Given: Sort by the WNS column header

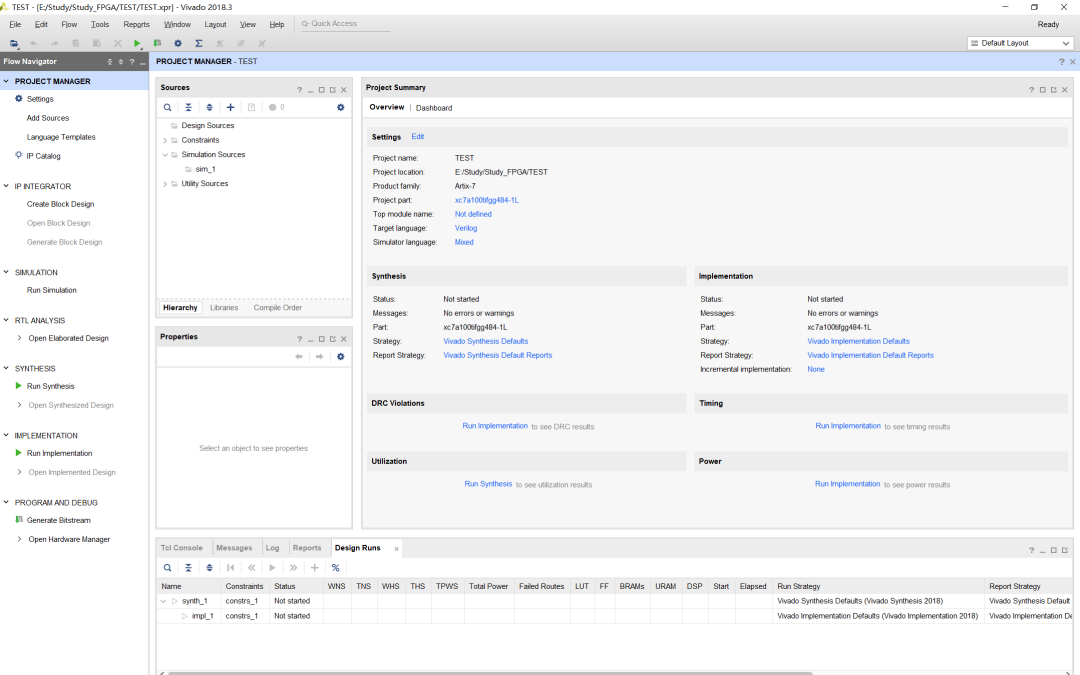Looking at the screenshot, I should 337,587.
